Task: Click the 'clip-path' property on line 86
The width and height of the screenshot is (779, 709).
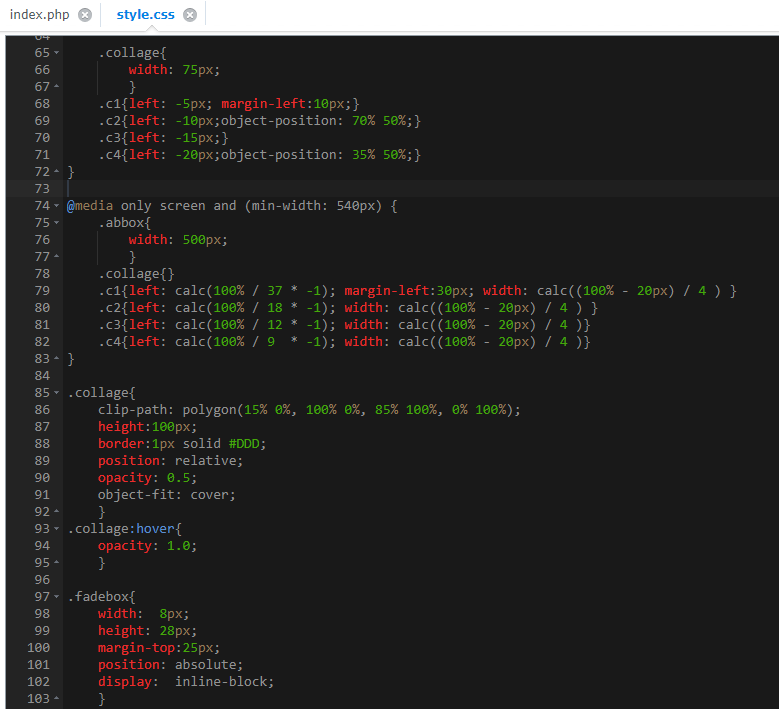Action: (x=132, y=410)
